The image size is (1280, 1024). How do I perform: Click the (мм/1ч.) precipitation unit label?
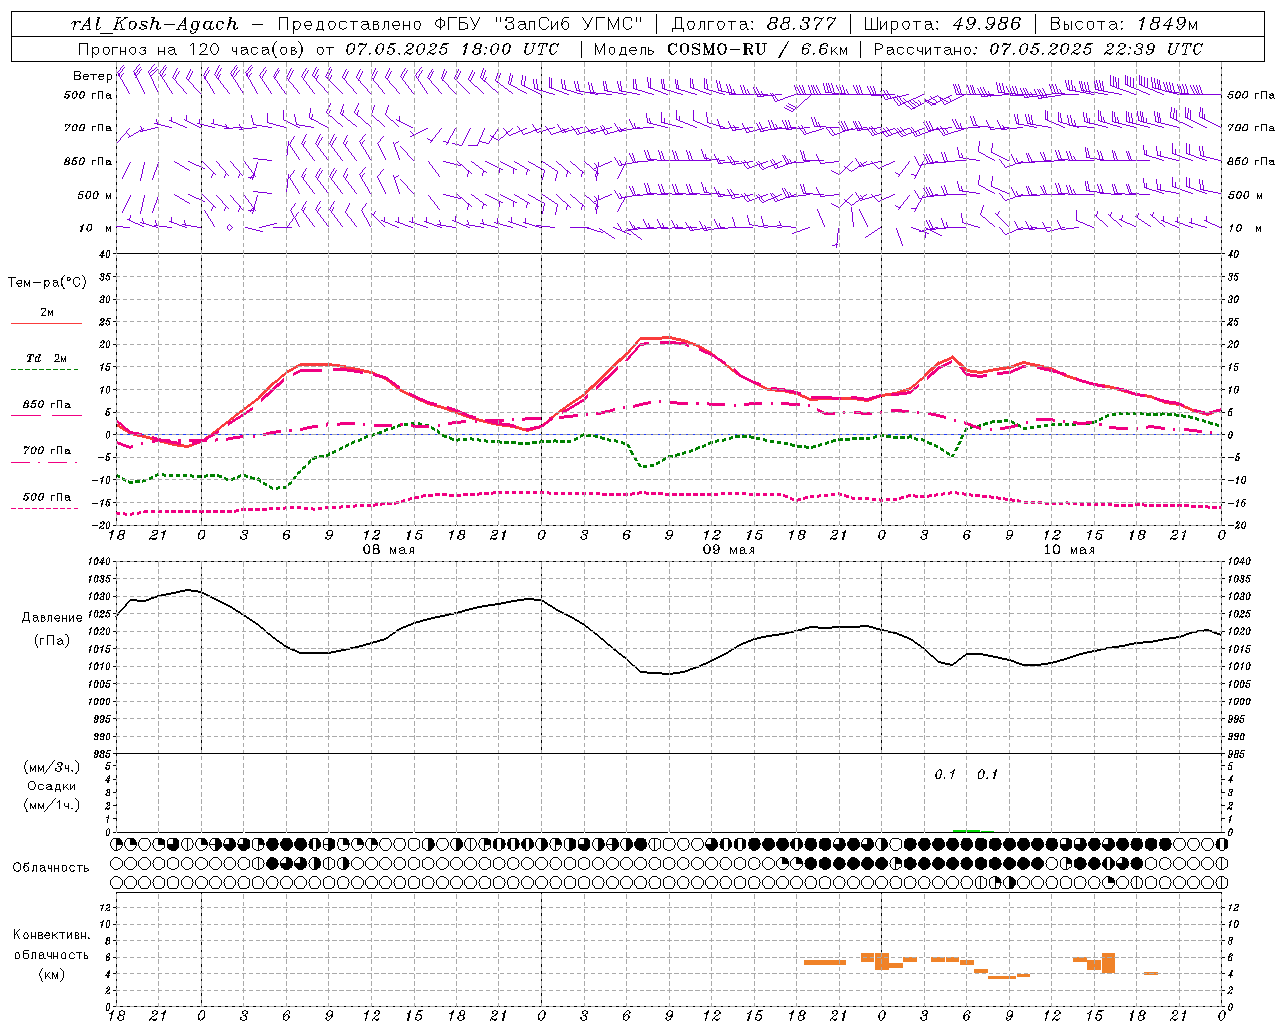[51, 805]
